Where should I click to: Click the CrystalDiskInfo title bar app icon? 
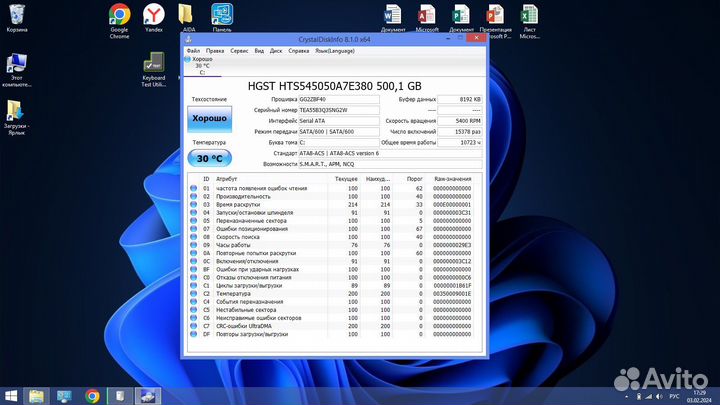[x=189, y=39]
